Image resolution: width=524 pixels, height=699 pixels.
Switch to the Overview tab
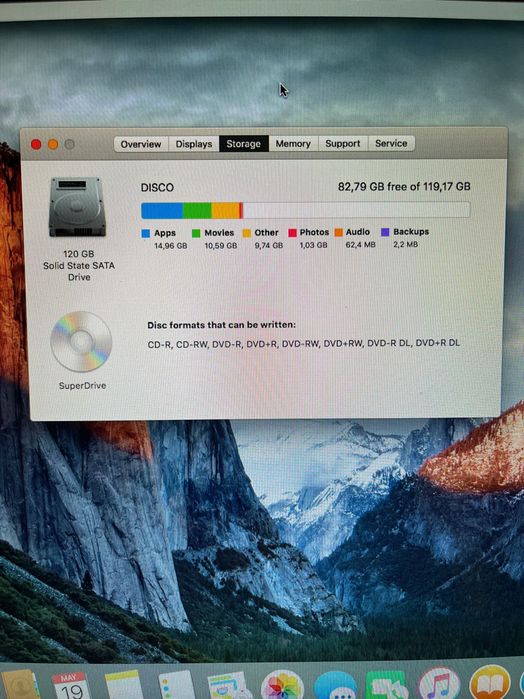click(x=141, y=144)
